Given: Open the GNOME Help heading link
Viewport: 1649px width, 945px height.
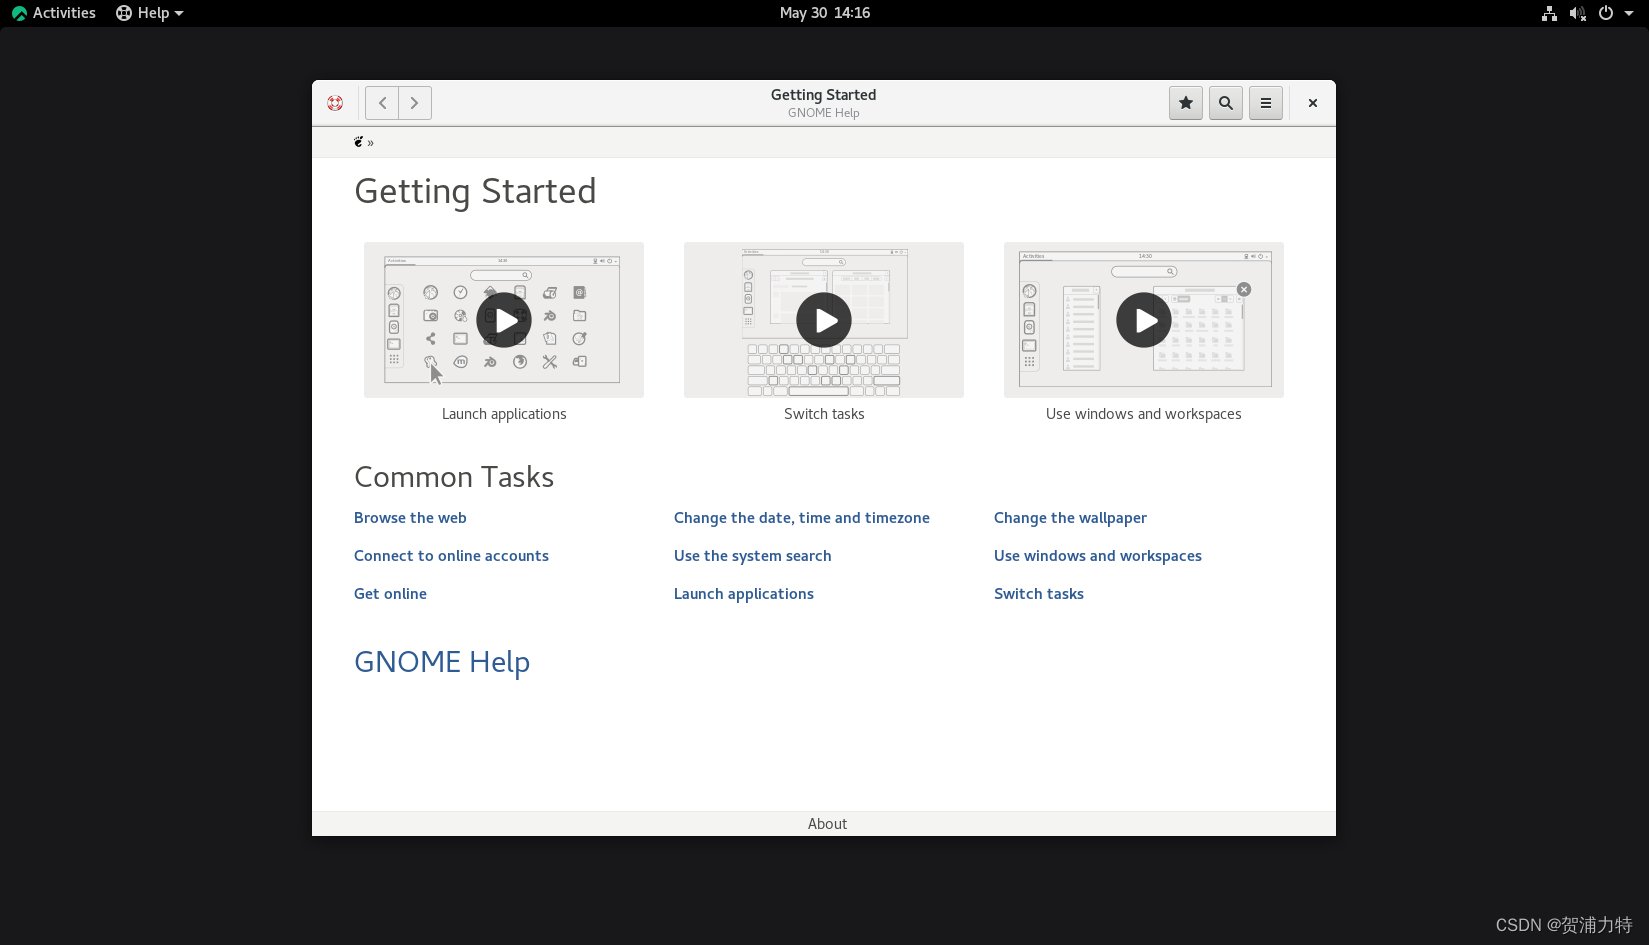Looking at the screenshot, I should click(442, 662).
